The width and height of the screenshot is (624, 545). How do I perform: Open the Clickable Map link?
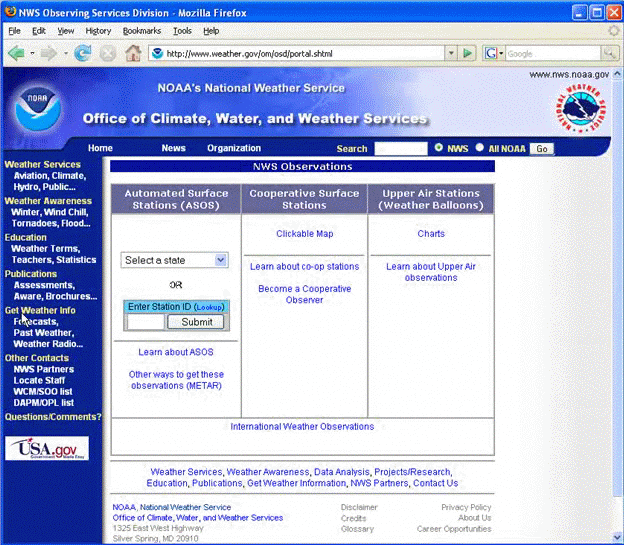[304, 234]
